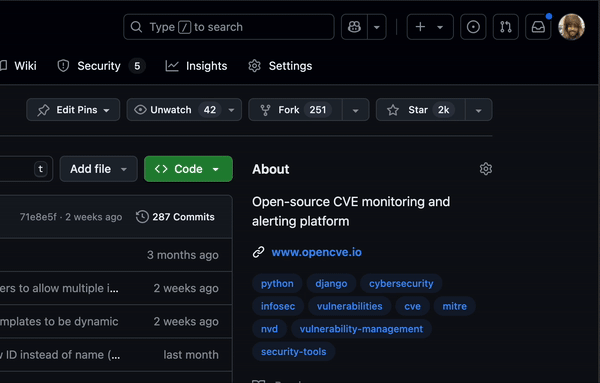Click the Fork button
The image size is (600, 383).
[295, 110]
